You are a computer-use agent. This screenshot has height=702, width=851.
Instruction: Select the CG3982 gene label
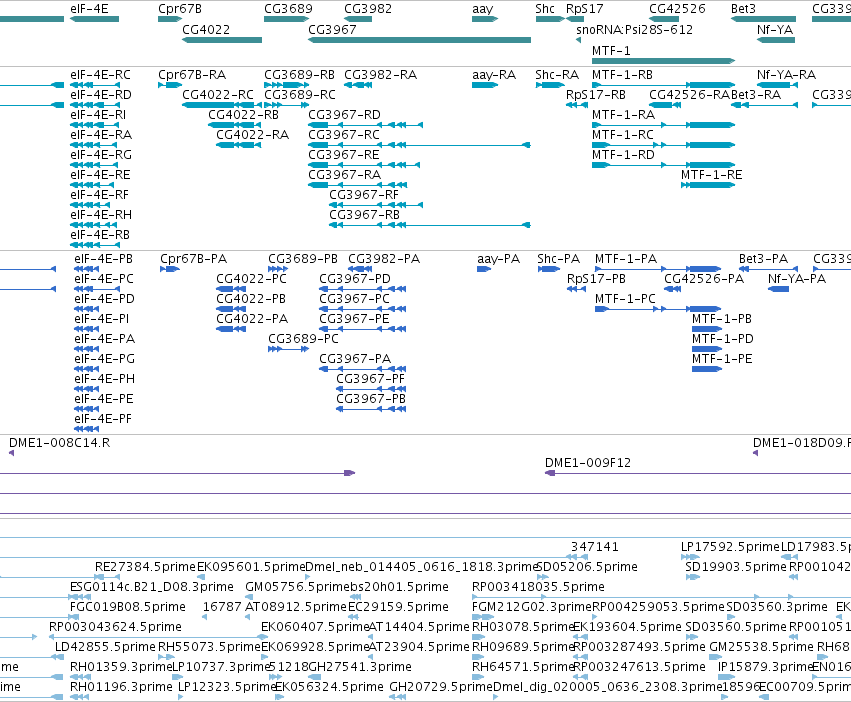[x=368, y=9]
